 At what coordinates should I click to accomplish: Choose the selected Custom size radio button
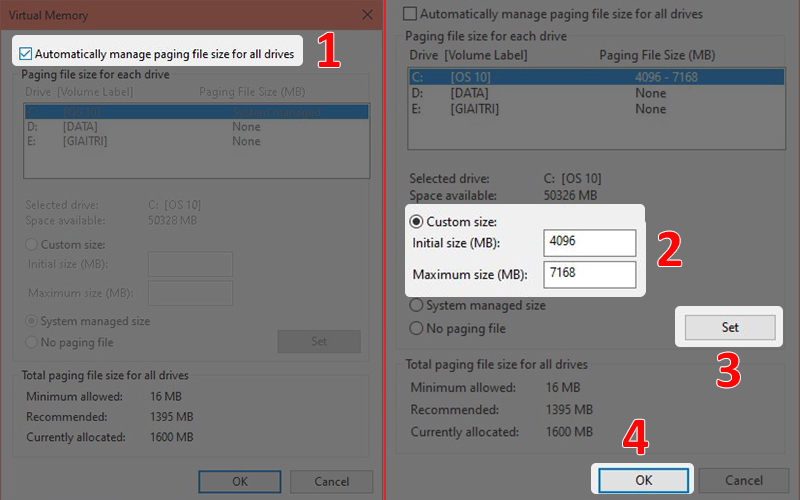[416, 221]
